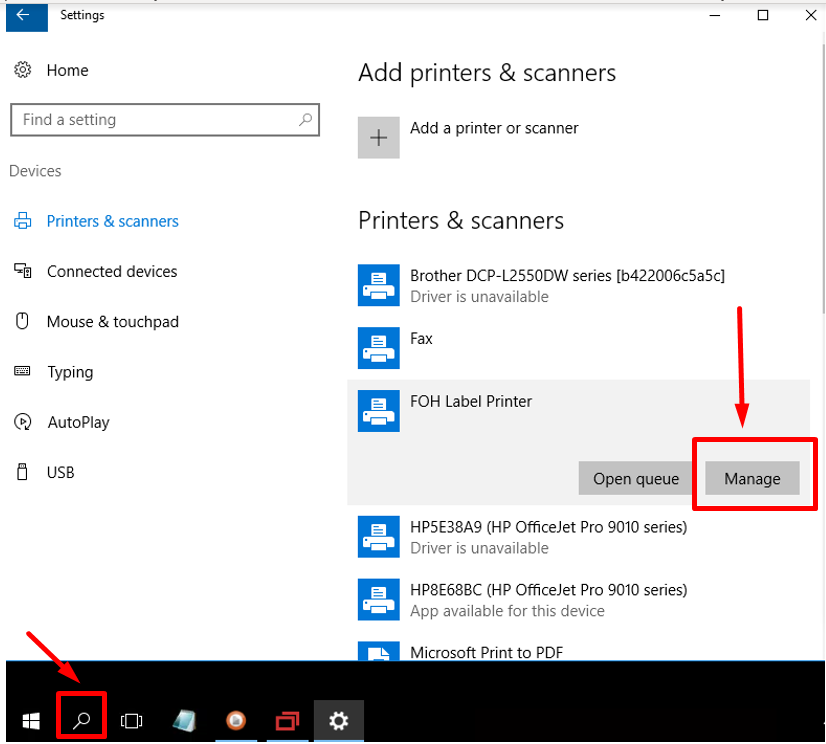Select the Fax device icon

[379, 348]
